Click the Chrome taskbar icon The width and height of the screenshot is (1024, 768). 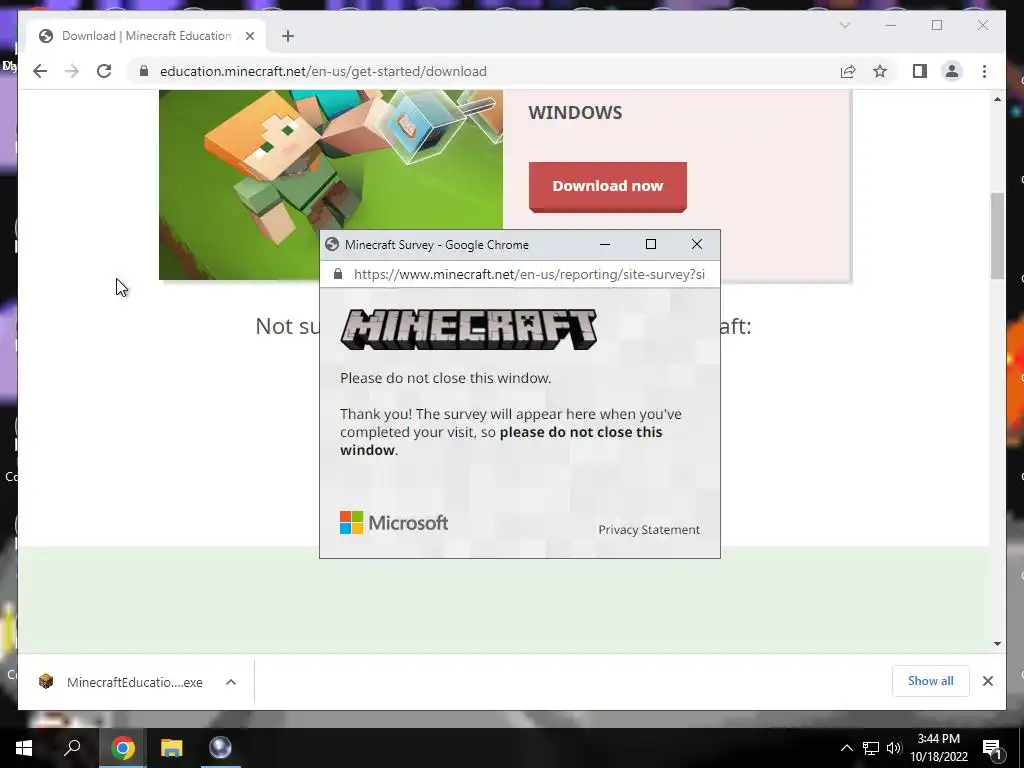pos(122,748)
